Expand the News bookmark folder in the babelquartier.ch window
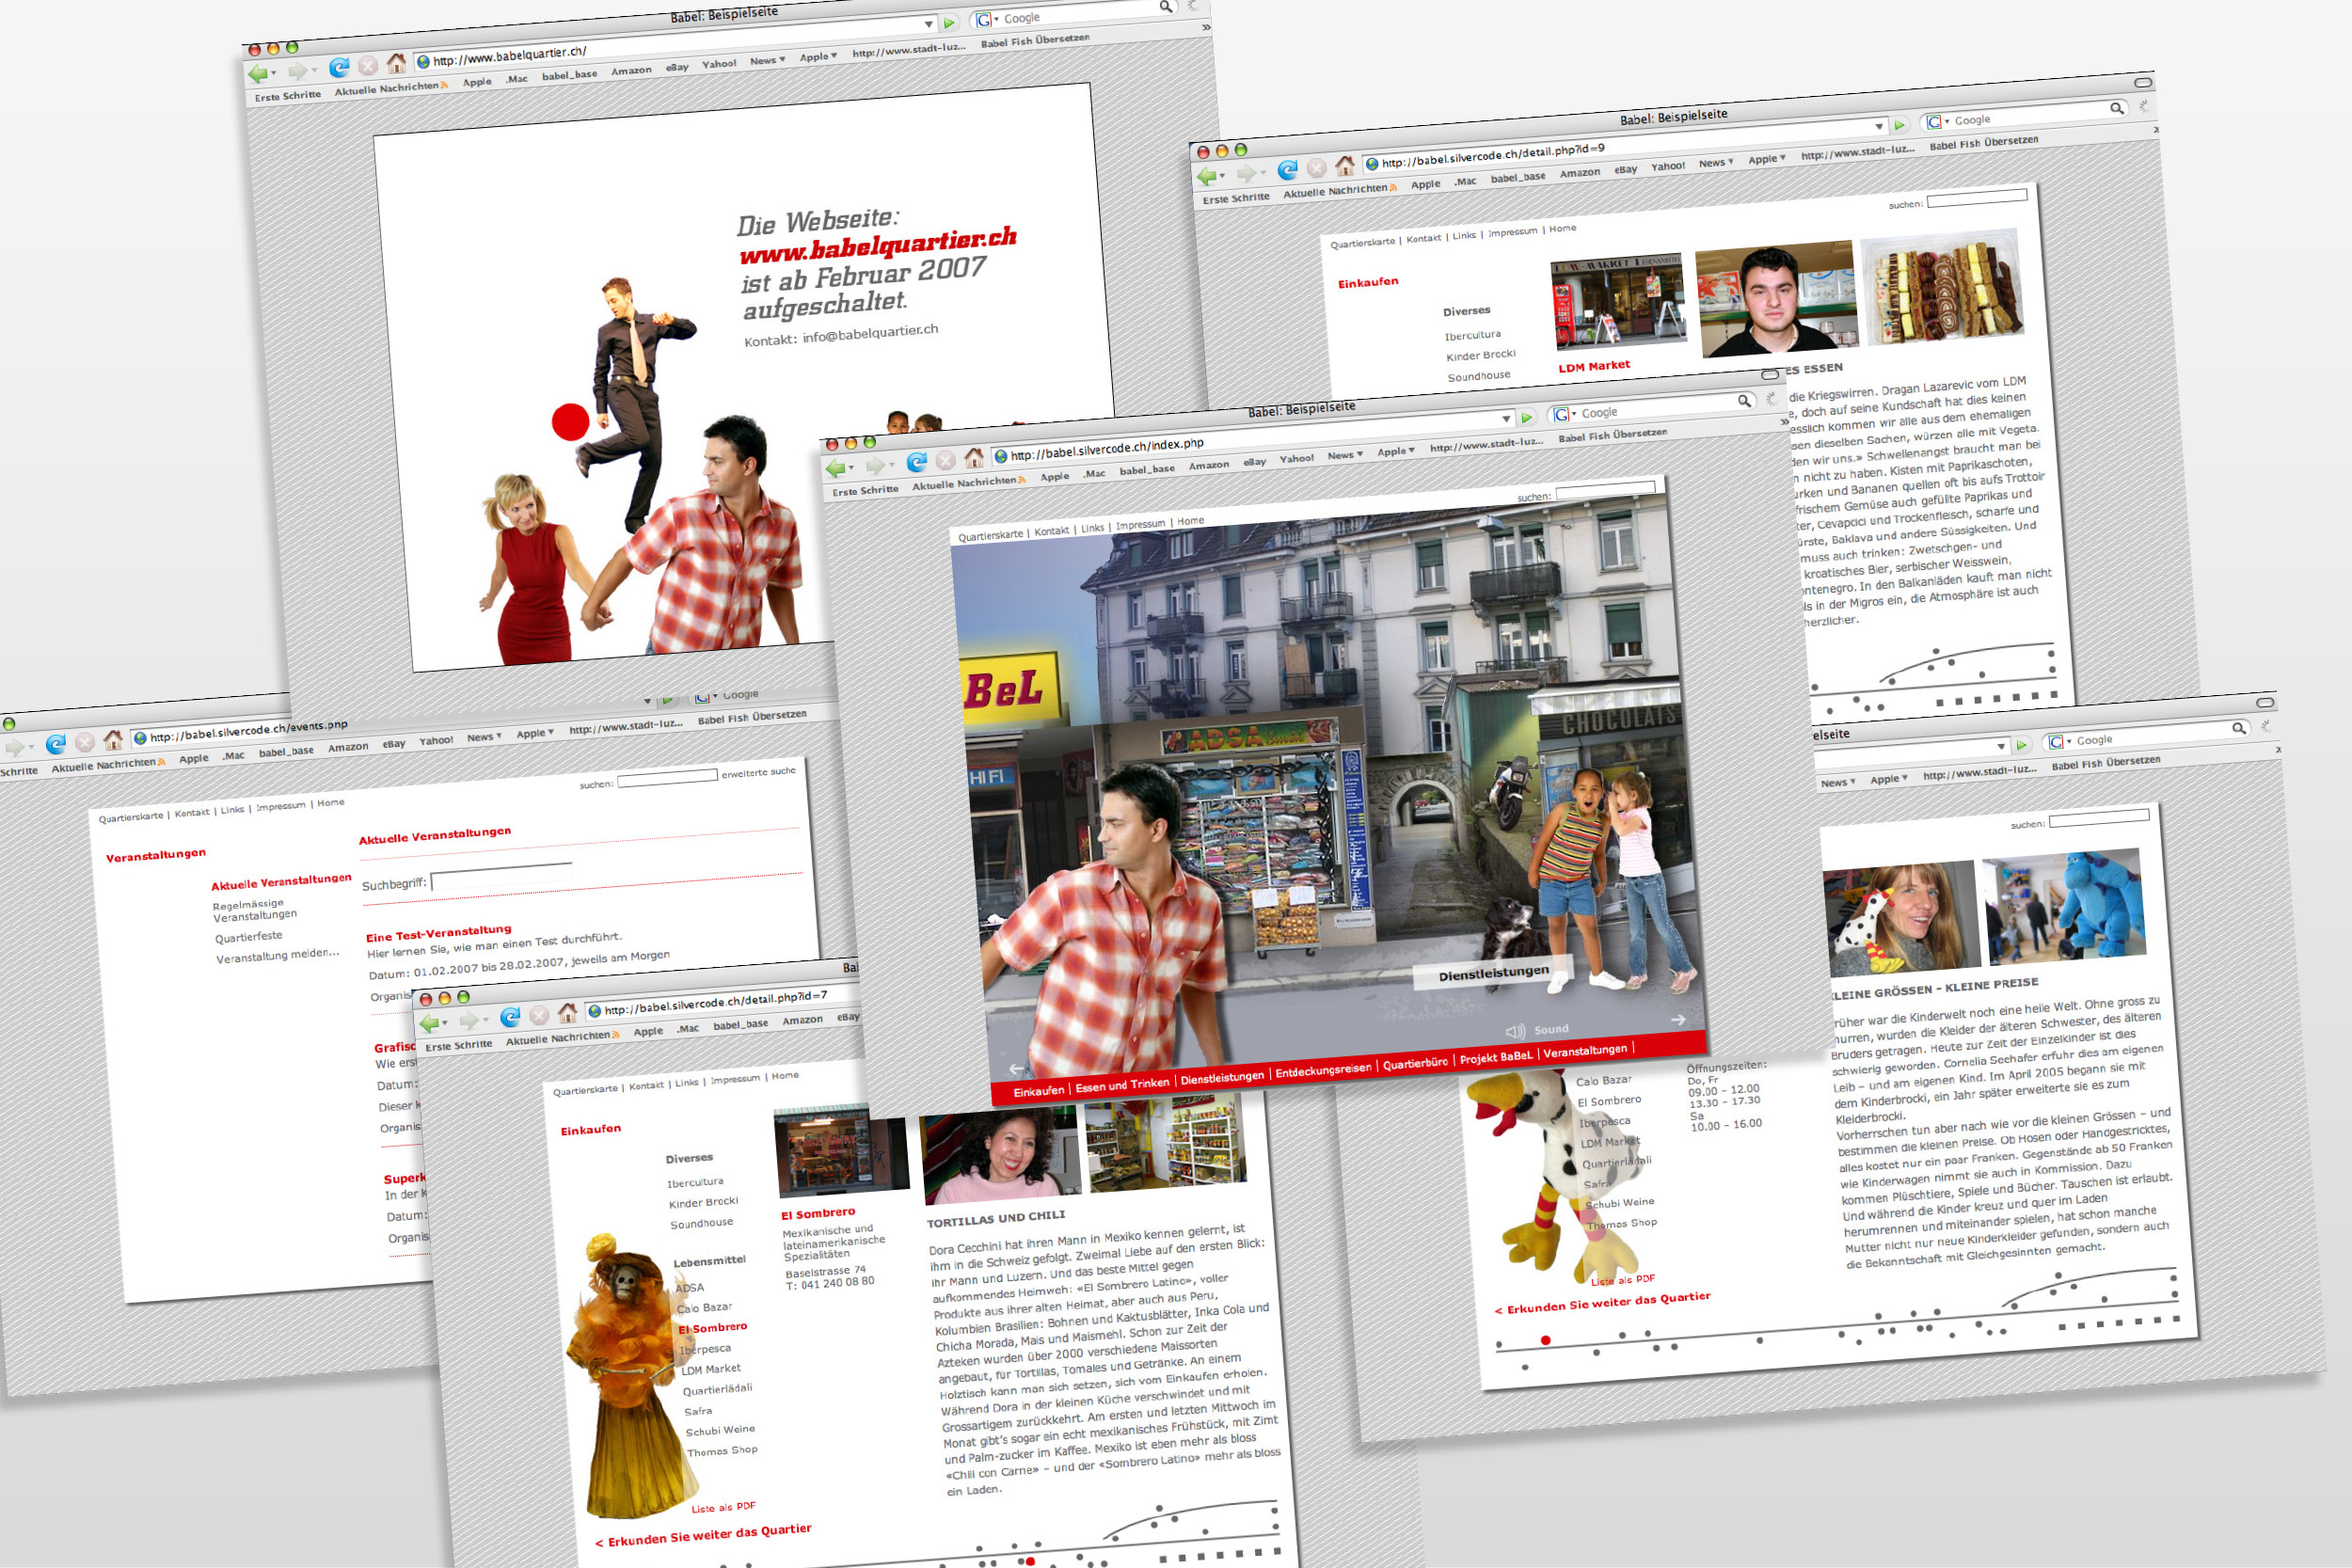The width and height of the screenshot is (2352, 1568). [x=767, y=60]
